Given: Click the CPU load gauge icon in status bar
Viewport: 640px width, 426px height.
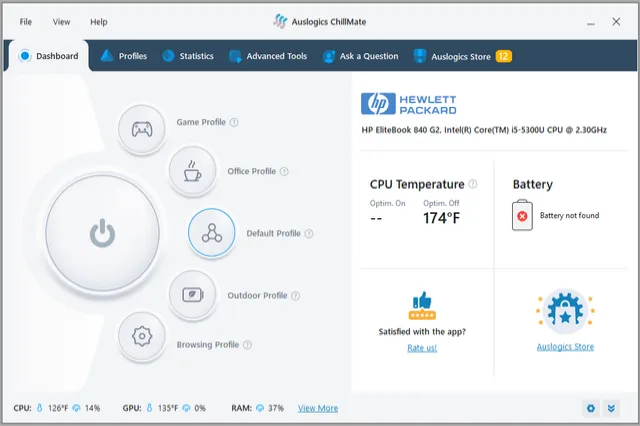Looking at the screenshot, I should coord(76,408).
